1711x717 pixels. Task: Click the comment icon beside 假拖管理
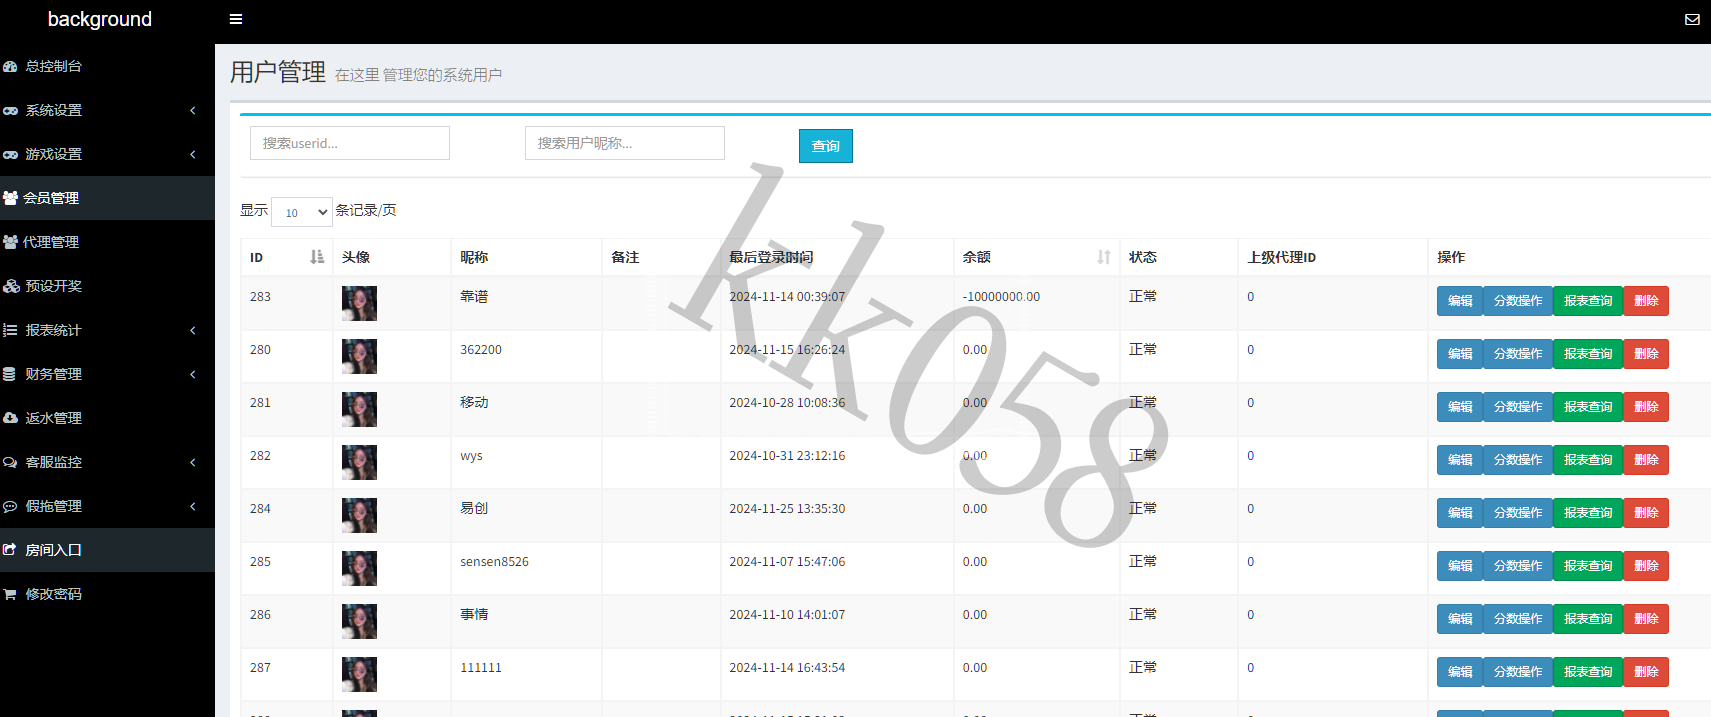point(10,506)
